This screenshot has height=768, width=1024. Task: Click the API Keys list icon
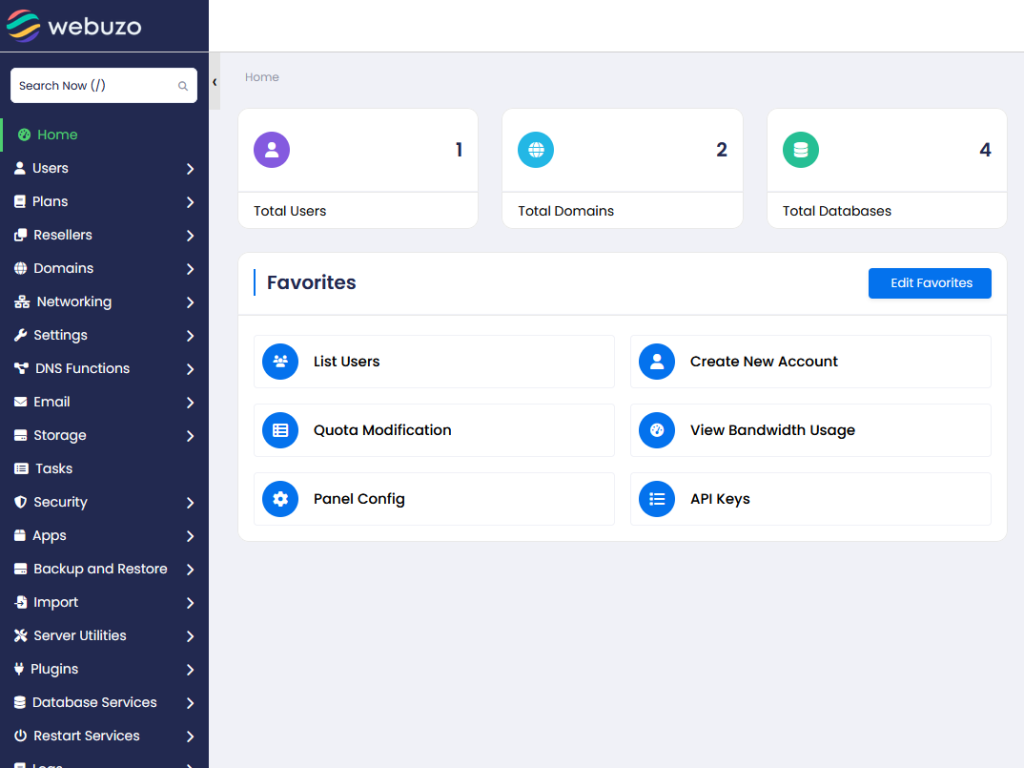coord(657,498)
